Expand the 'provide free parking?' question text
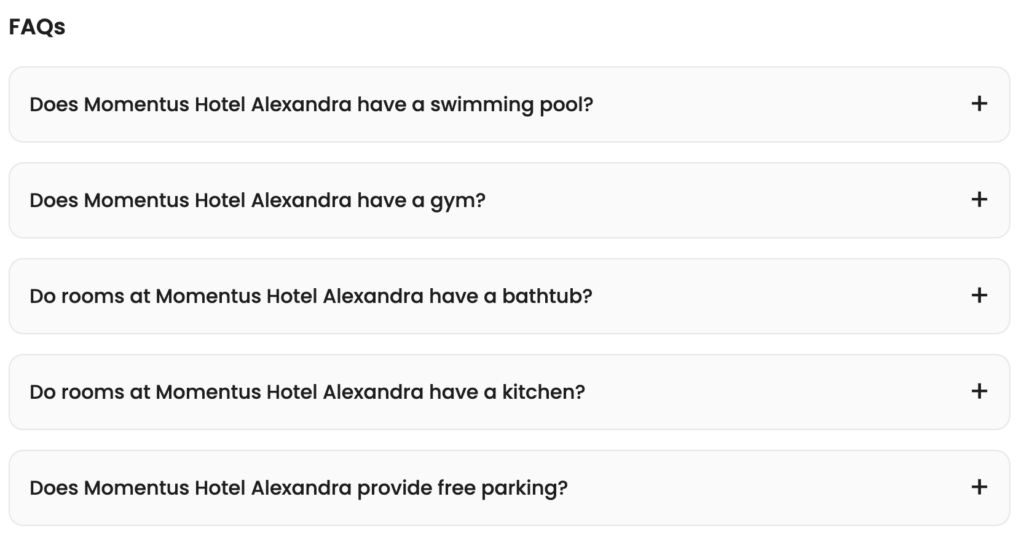Viewport: 1024px width, 542px height. (298, 488)
